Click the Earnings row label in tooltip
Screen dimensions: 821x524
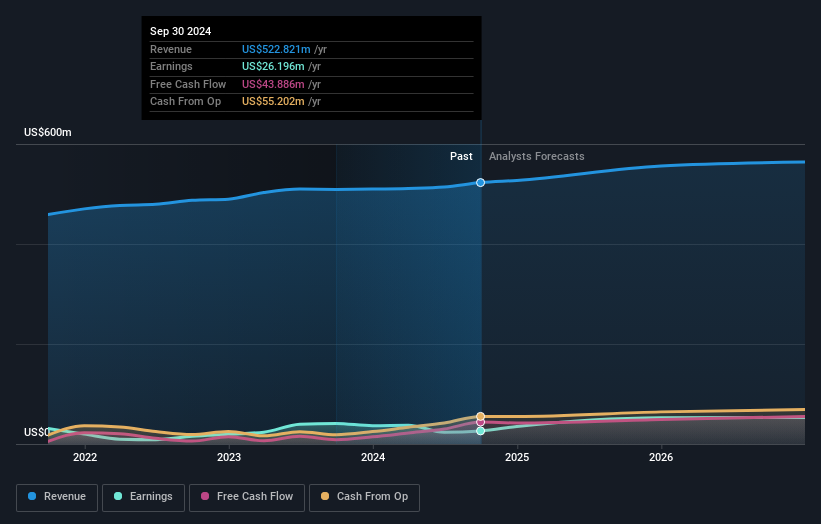click(x=171, y=66)
